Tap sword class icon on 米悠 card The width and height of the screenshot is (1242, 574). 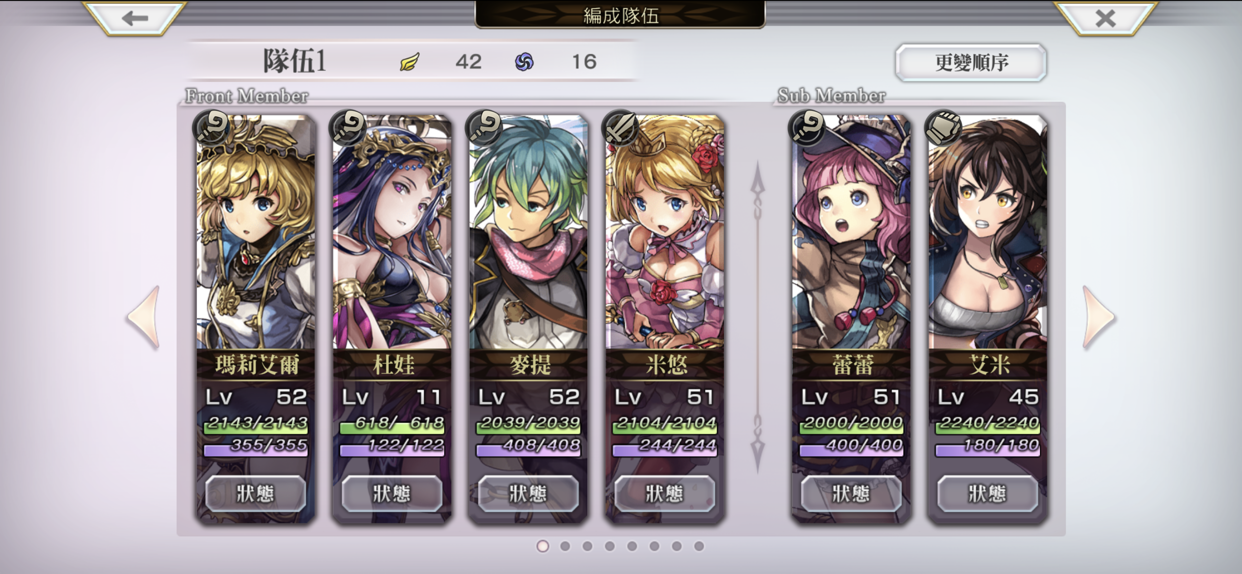[621, 128]
